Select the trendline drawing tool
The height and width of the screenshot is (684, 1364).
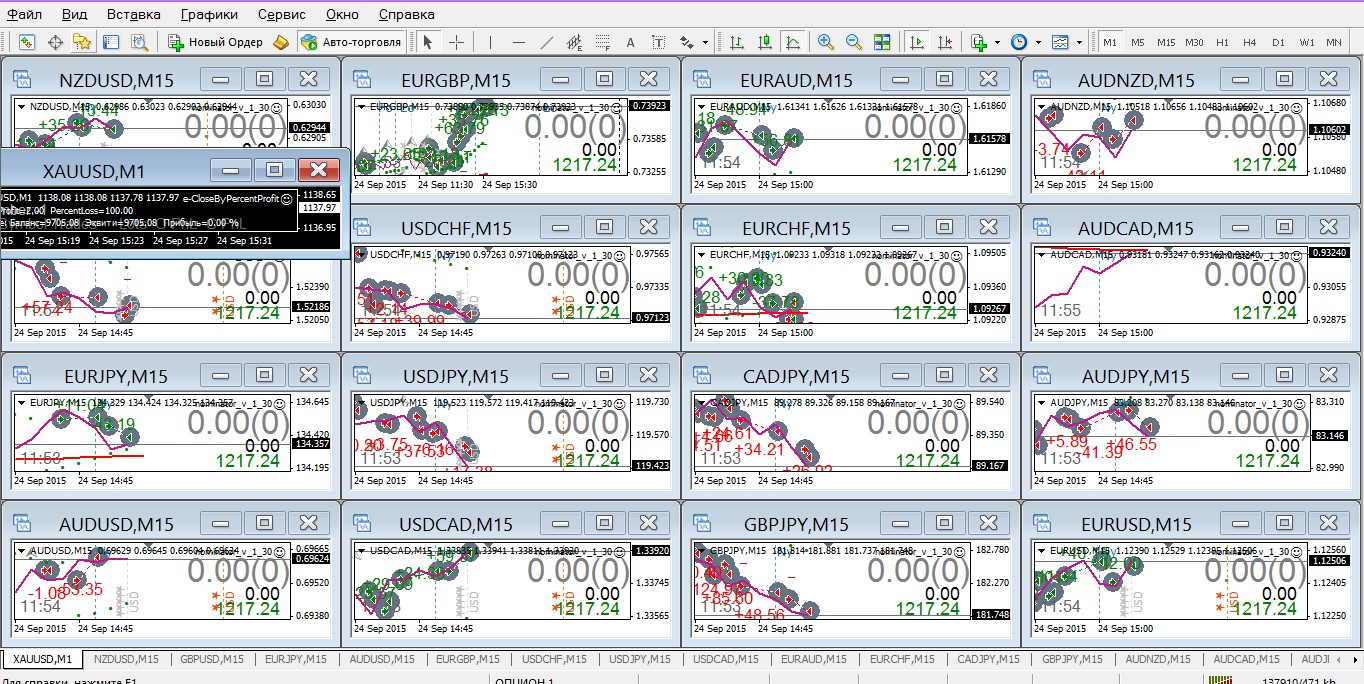point(546,42)
